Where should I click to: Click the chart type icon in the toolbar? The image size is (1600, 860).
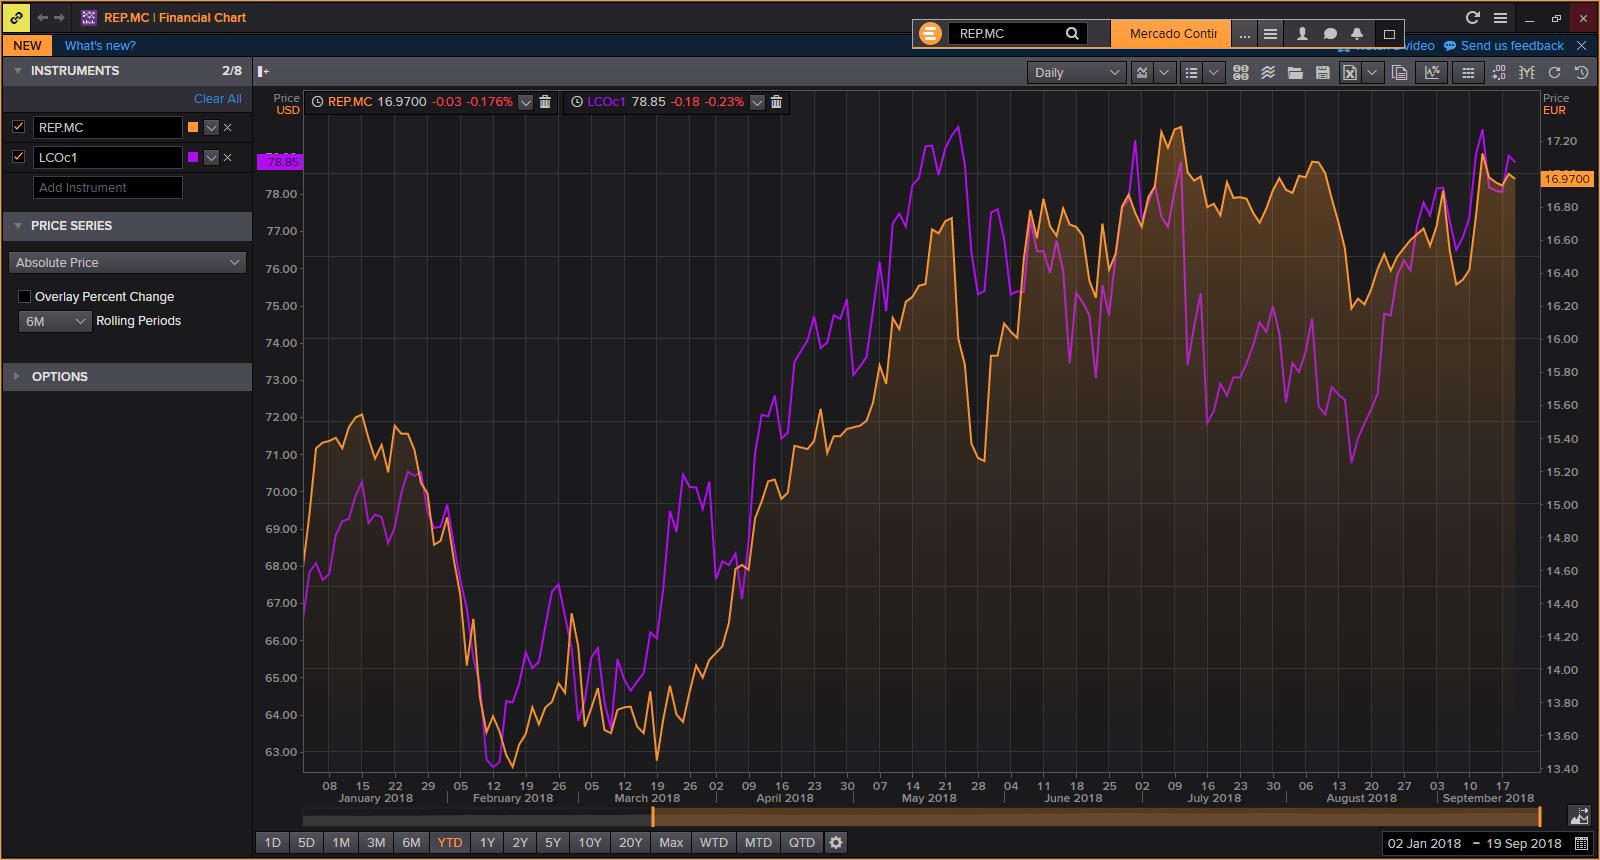click(1142, 72)
